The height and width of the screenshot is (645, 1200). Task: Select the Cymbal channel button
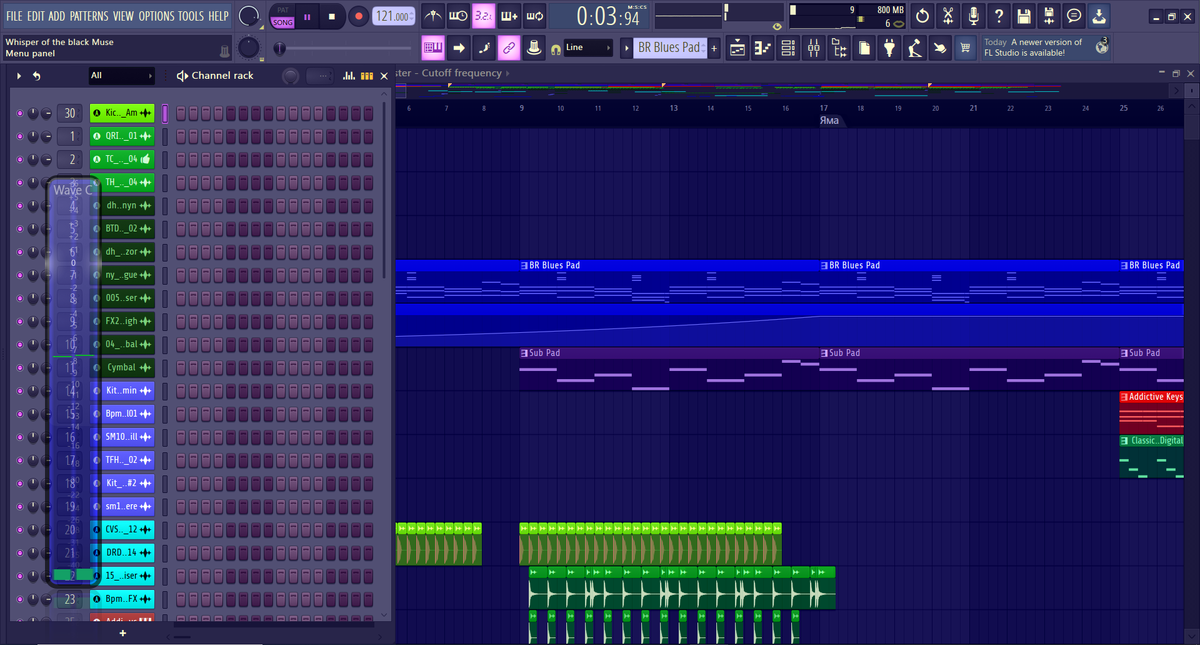pyautogui.click(x=122, y=367)
